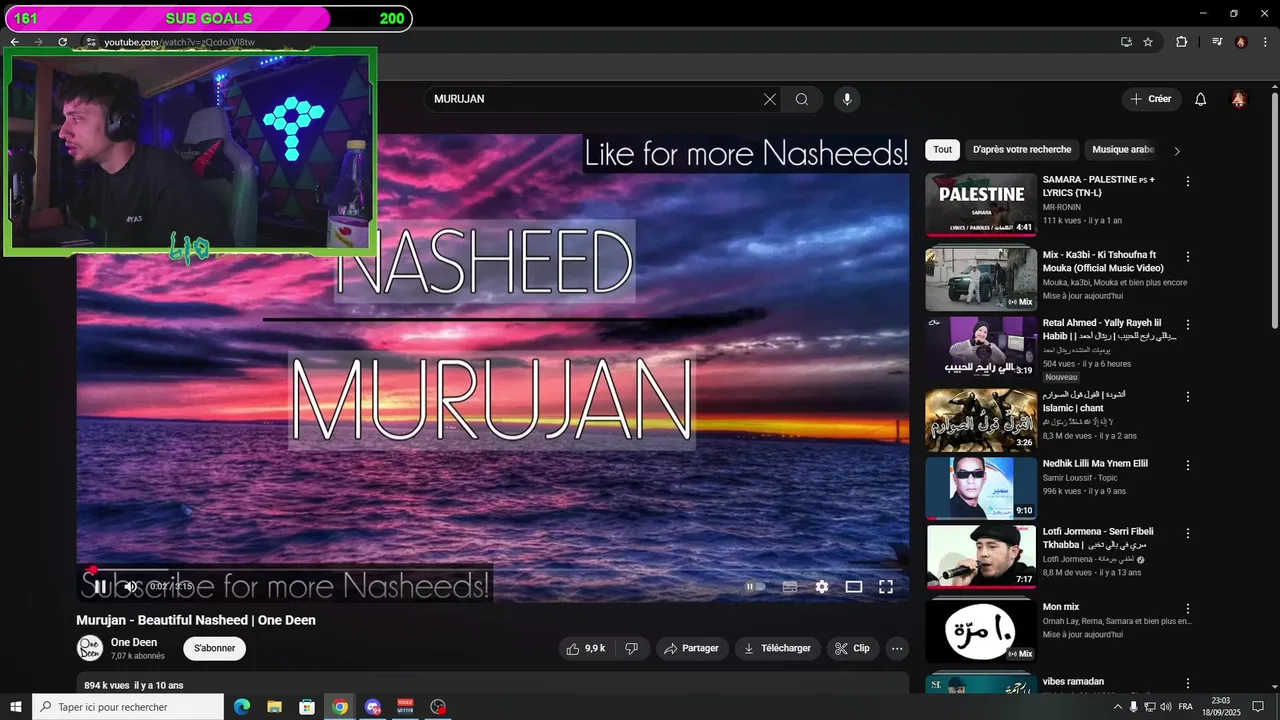This screenshot has width=1280, height=720.
Task: Open the player settings gear
Action: (822, 587)
